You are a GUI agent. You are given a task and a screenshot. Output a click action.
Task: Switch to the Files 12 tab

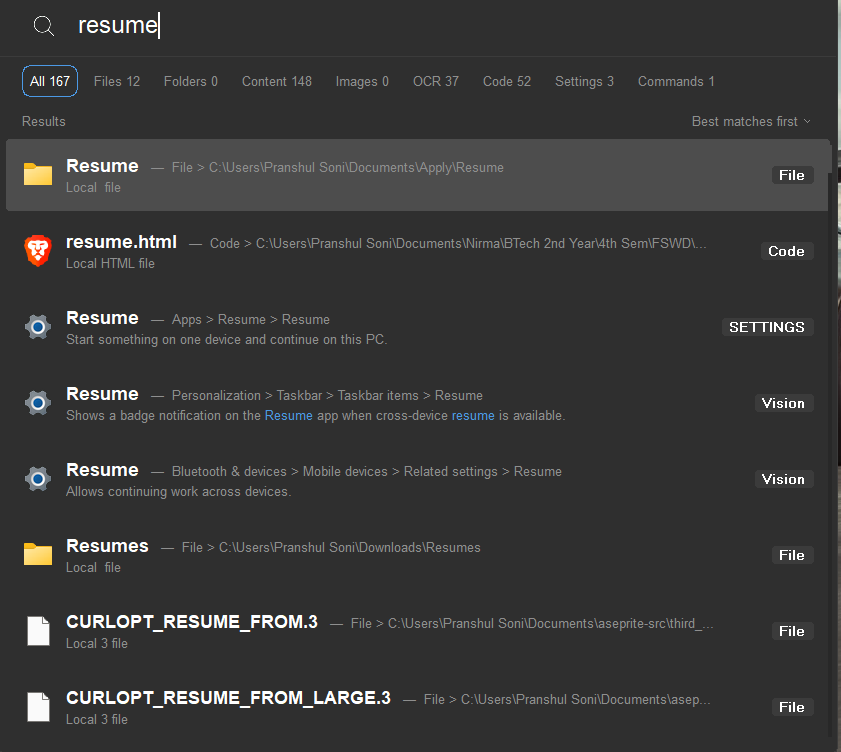pos(117,82)
